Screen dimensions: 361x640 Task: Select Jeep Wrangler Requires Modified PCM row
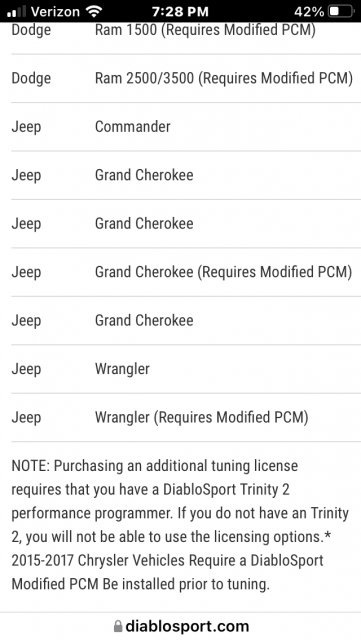[186, 418]
